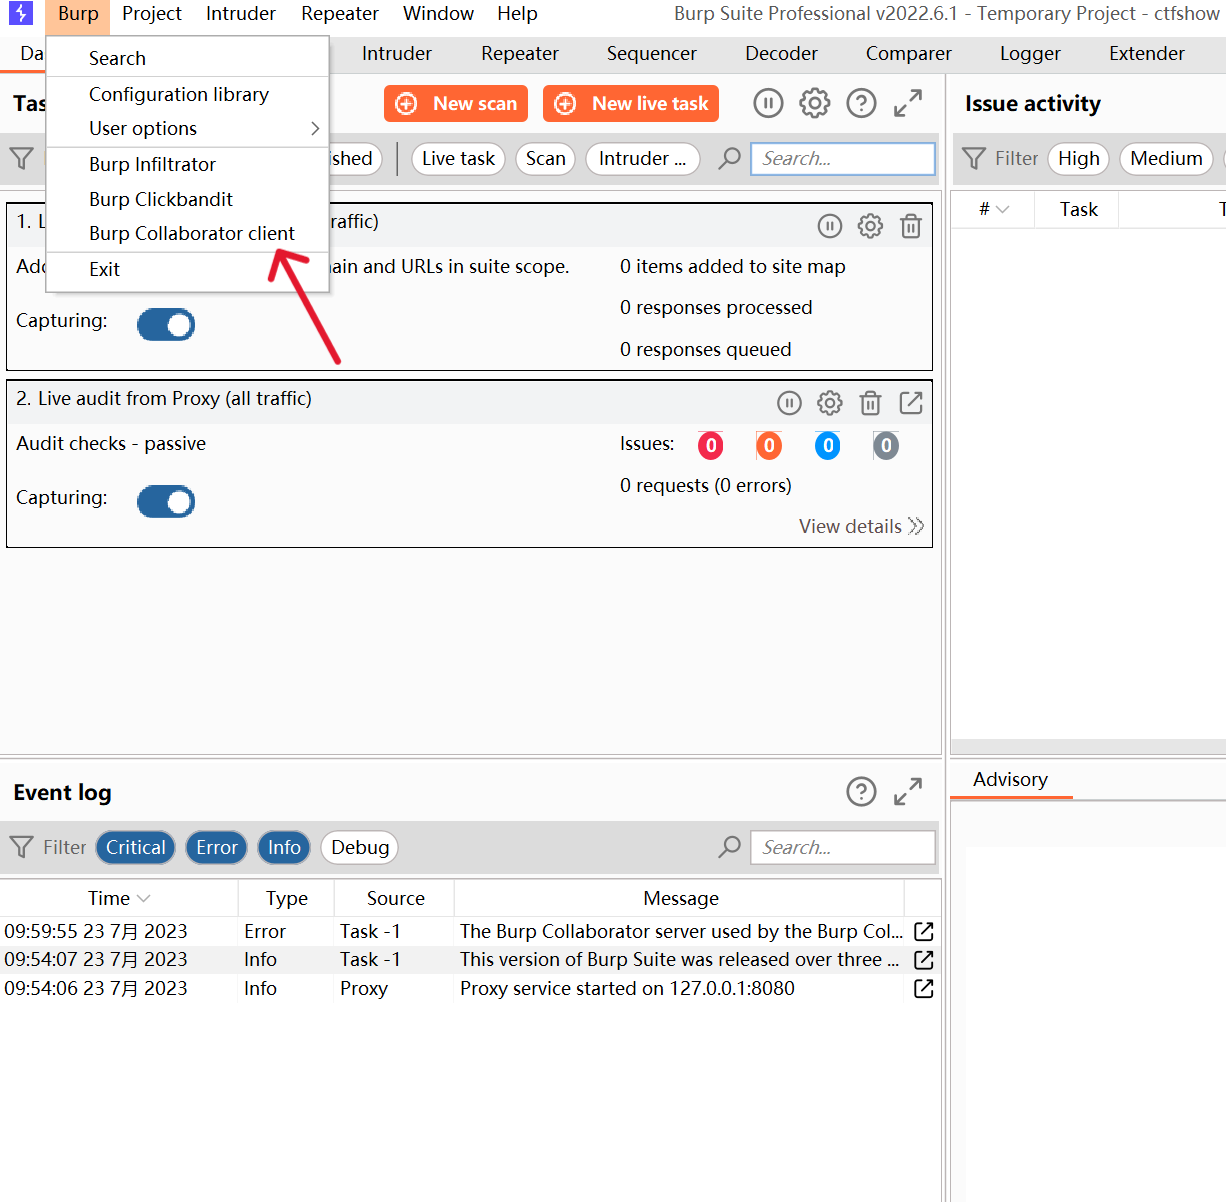This screenshot has height=1202, width=1226.
Task: Toggle the Info event filter
Action: tap(284, 847)
